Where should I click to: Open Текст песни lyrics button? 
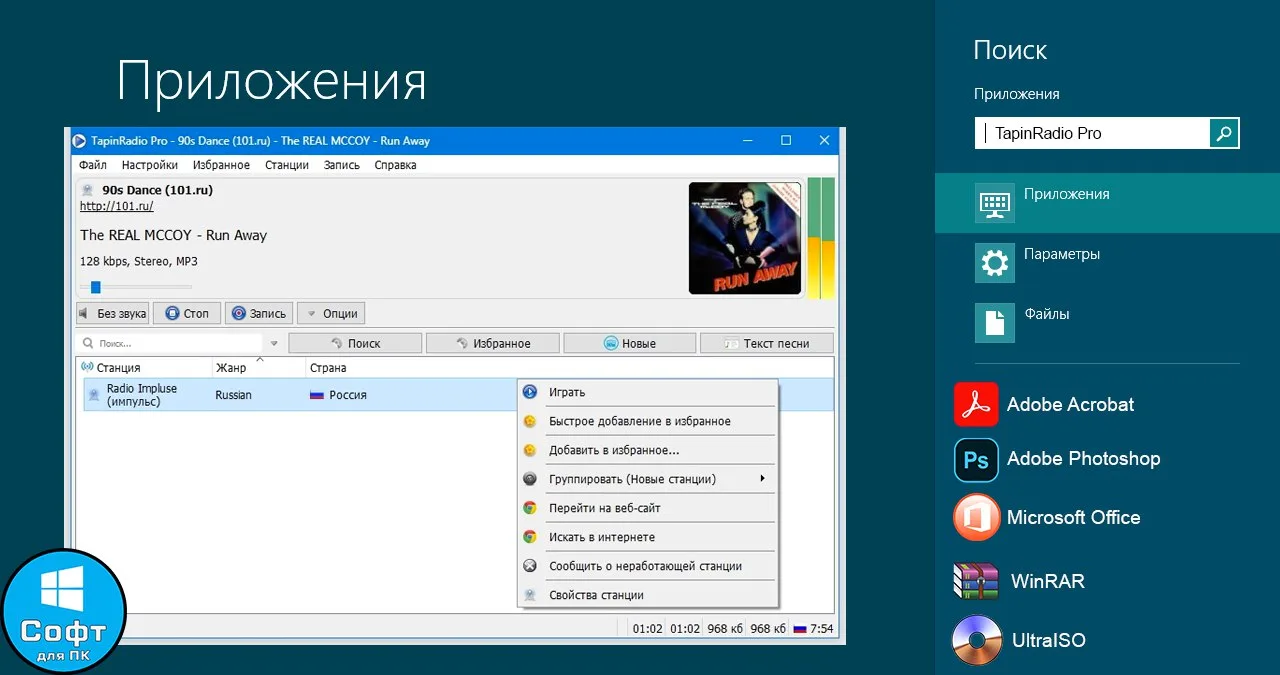(x=767, y=343)
